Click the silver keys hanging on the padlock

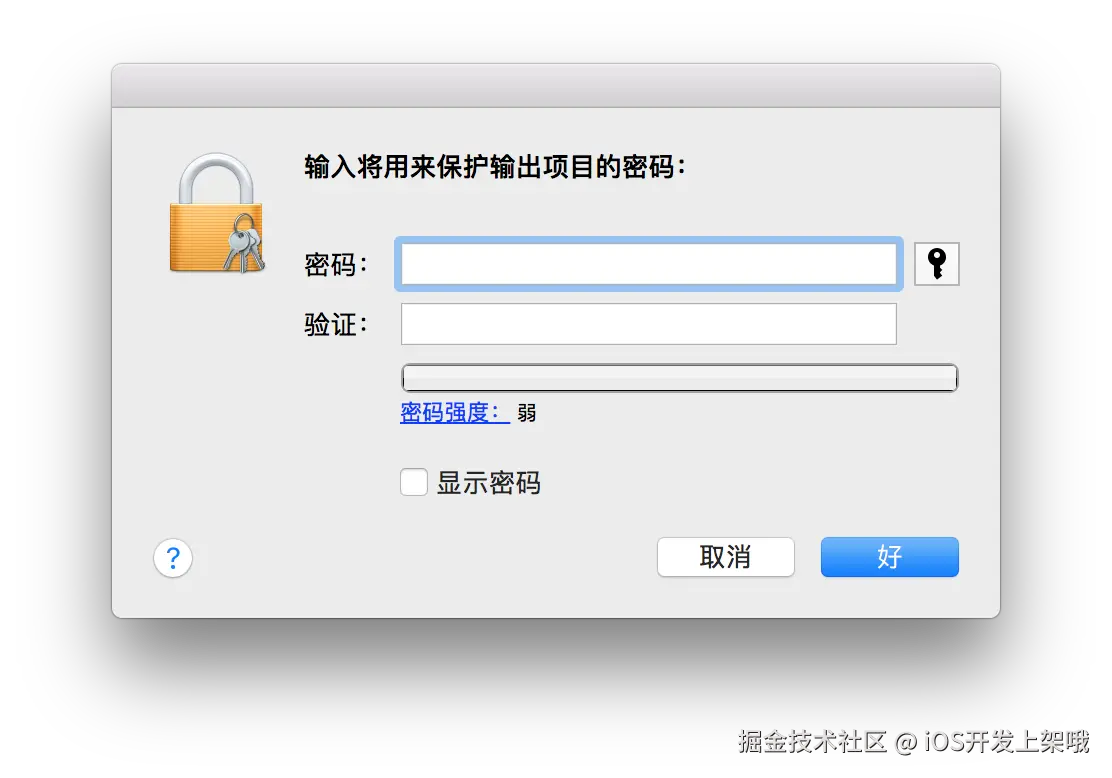coord(244,244)
